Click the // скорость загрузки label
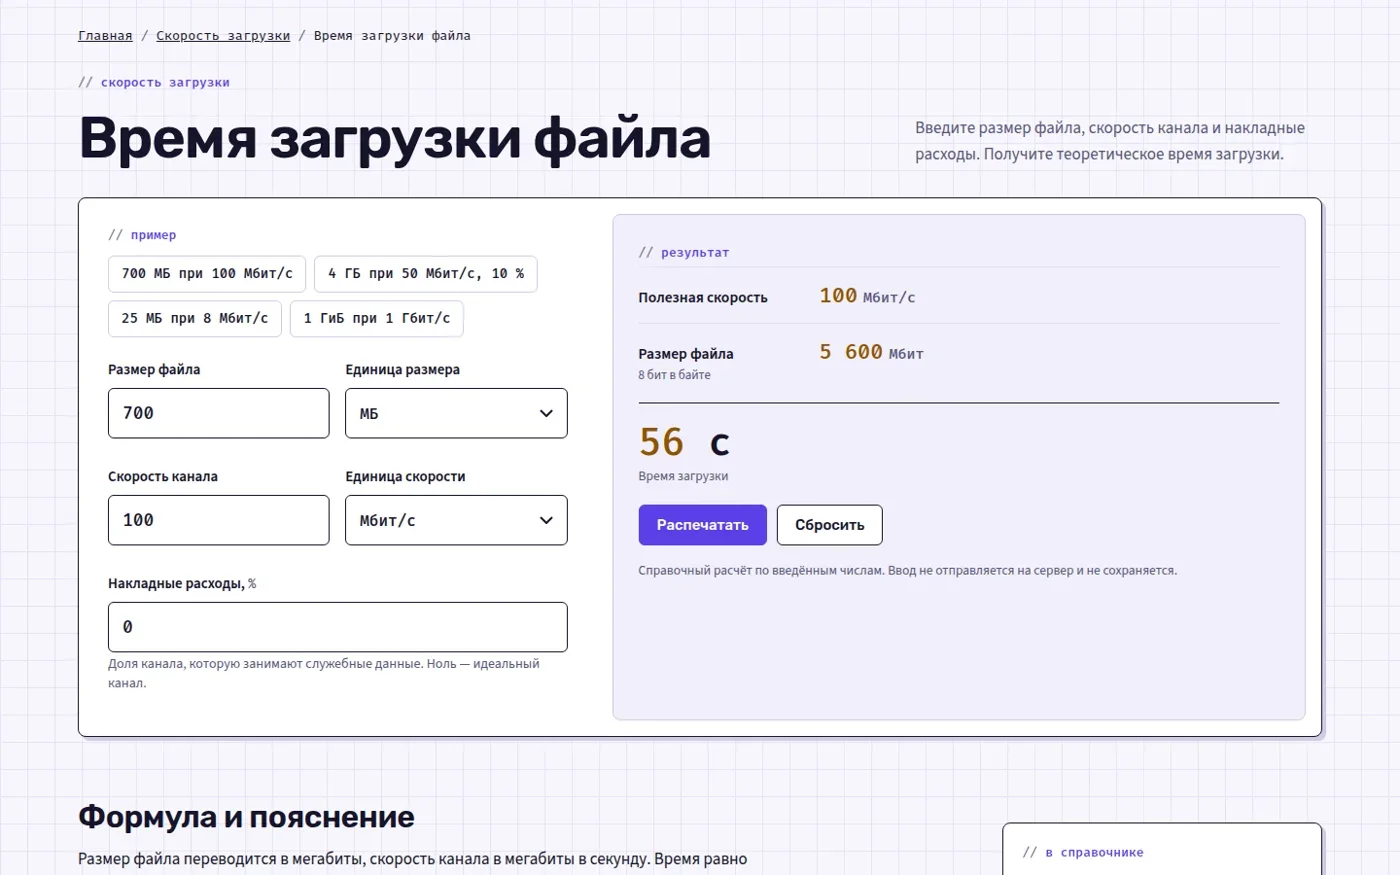This screenshot has height=875, width=1400. [x=154, y=83]
